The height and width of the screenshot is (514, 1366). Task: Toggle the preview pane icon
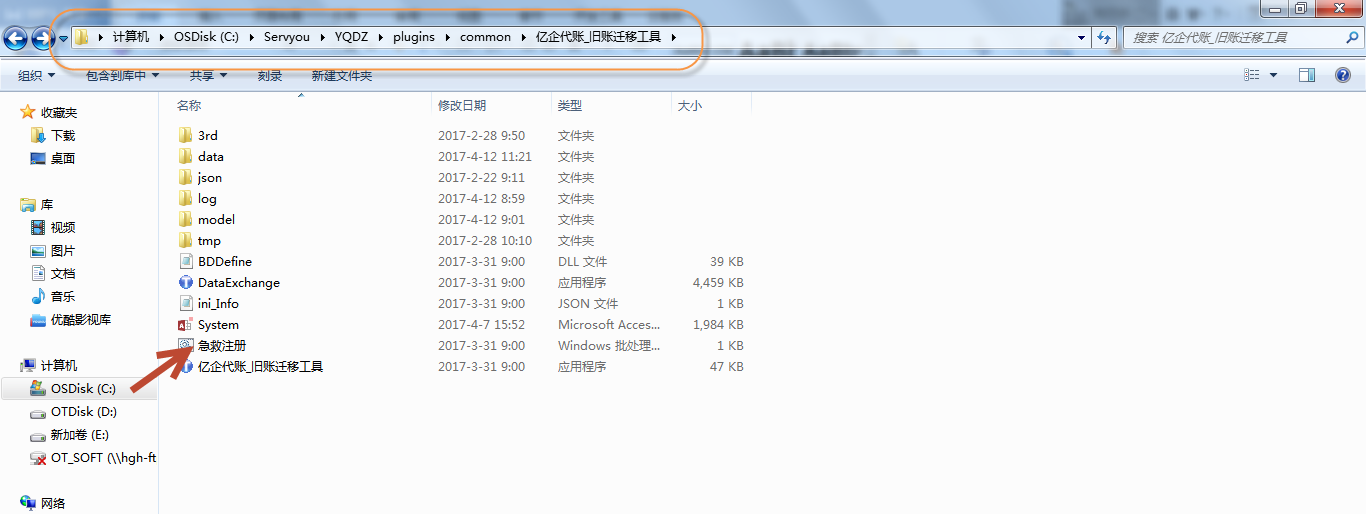1306,75
